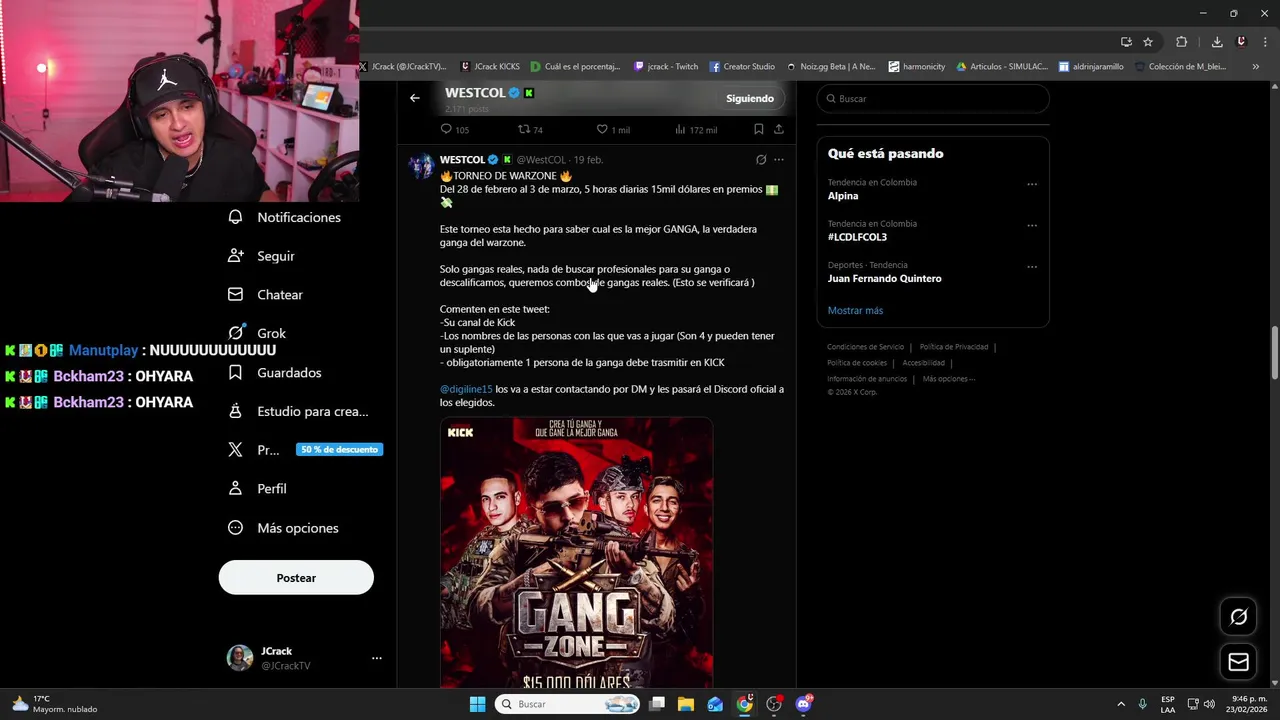Show hidden tray icons chevron

coord(1120,704)
